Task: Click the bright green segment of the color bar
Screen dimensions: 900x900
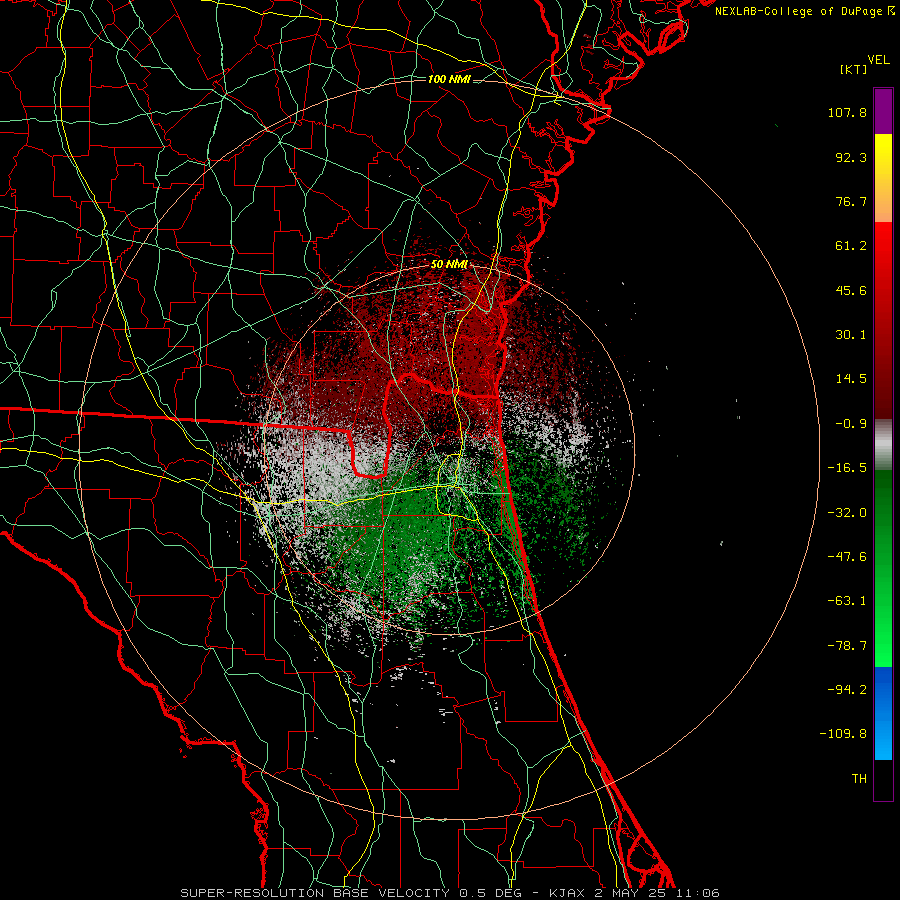Action: click(x=883, y=568)
